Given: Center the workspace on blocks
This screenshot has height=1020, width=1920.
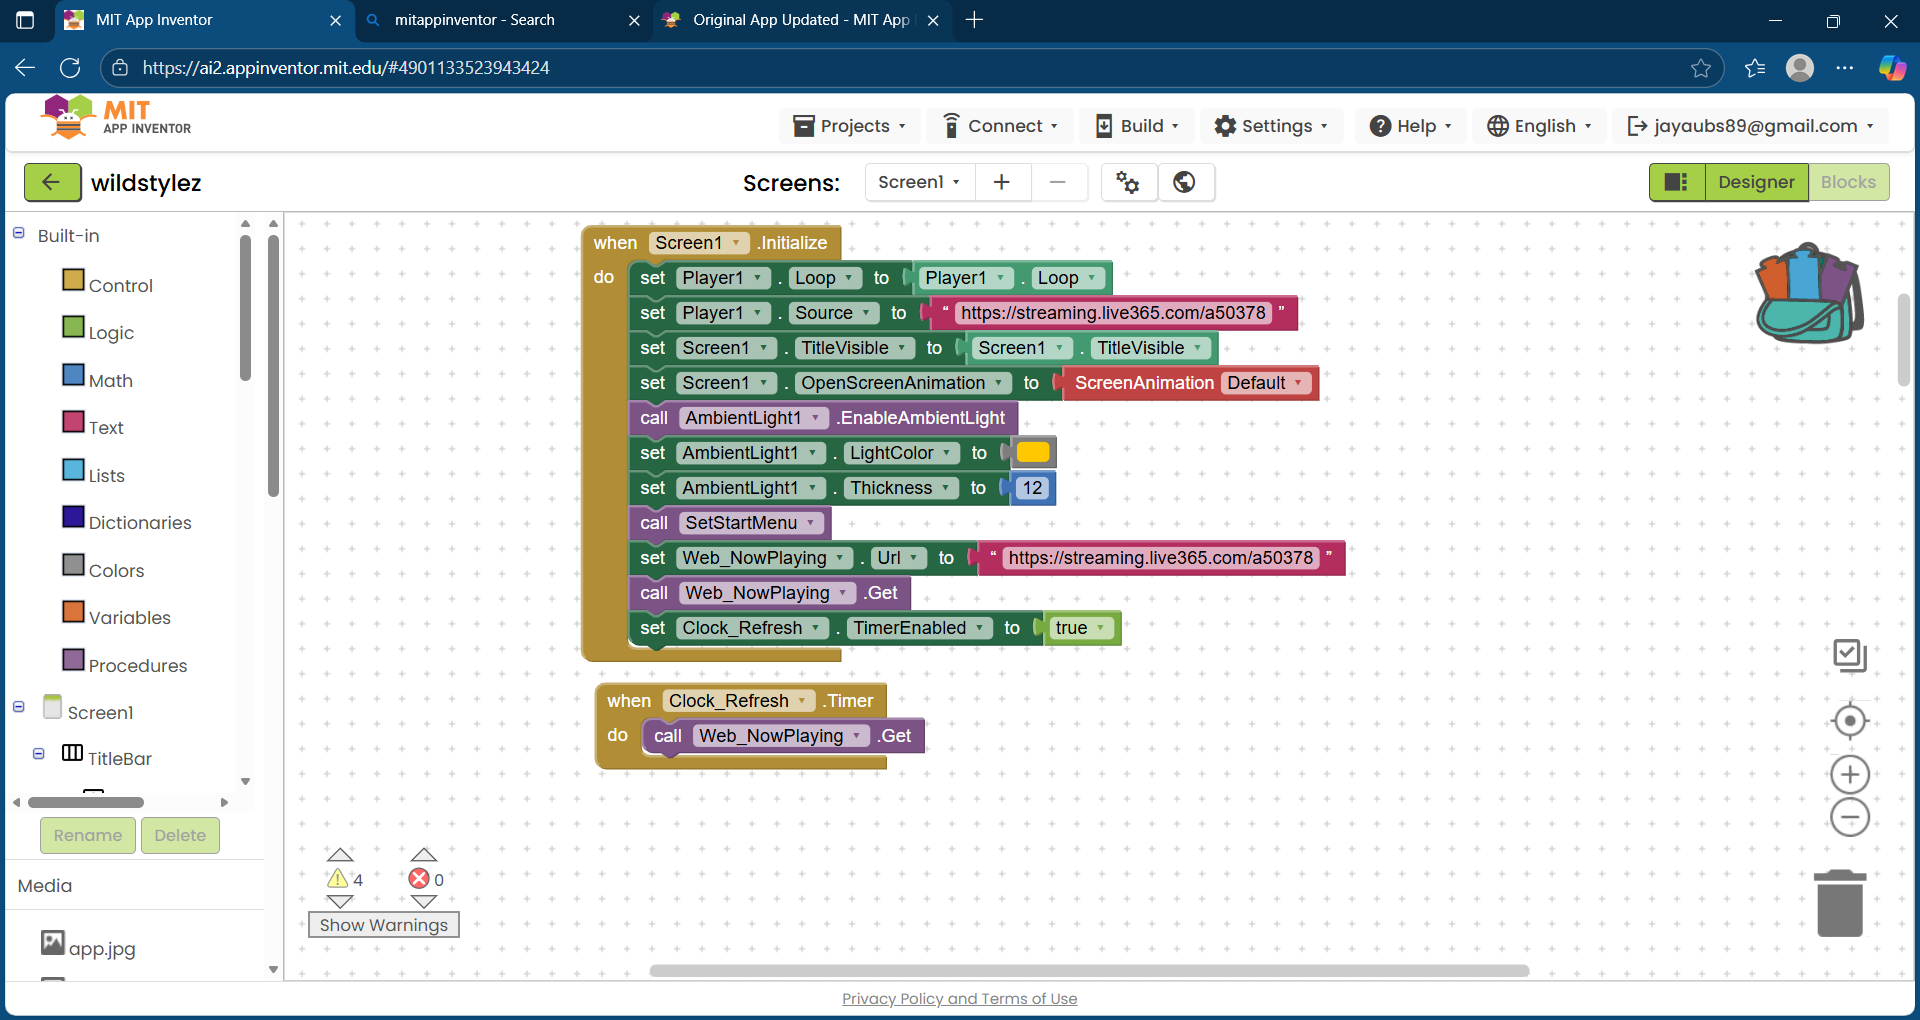Looking at the screenshot, I should click(x=1849, y=721).
